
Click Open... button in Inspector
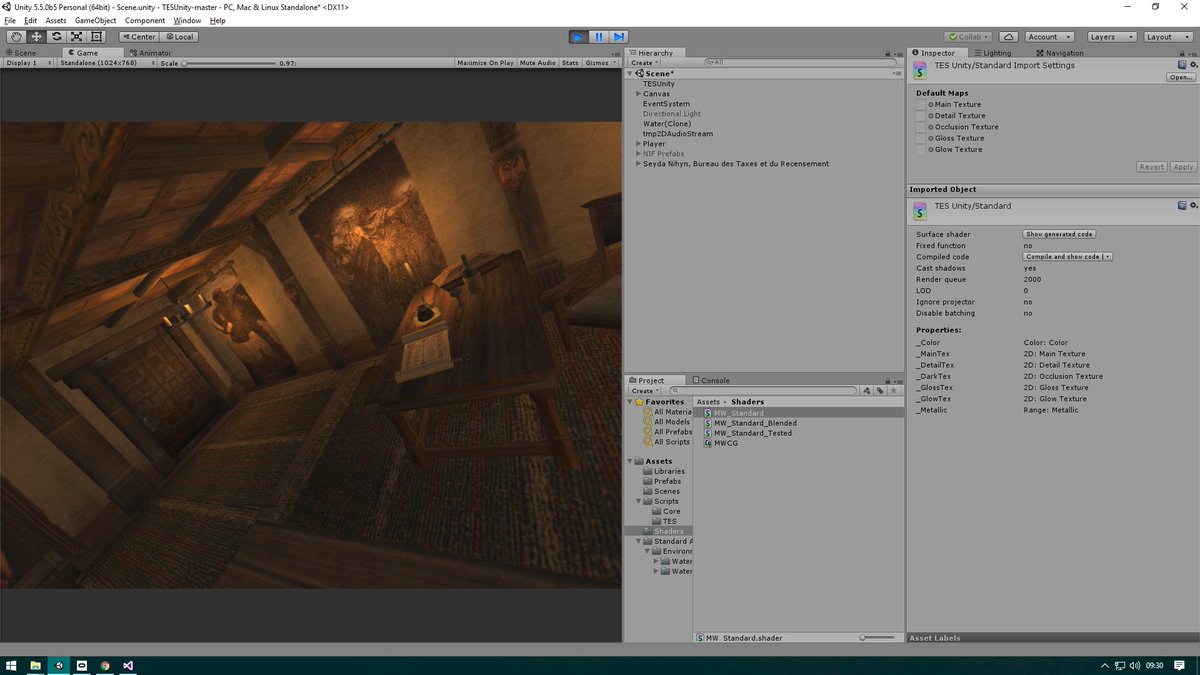click(1181, 77)
